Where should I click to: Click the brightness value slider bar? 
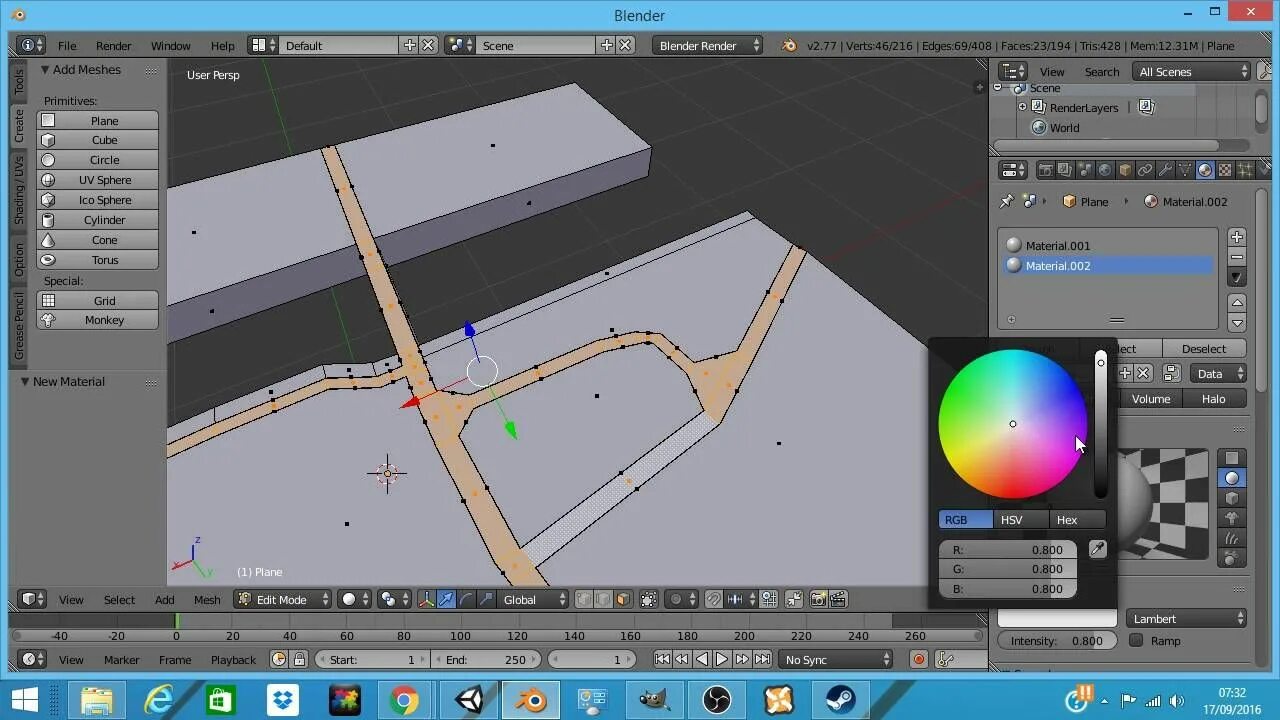click(x=1101, y=424)
